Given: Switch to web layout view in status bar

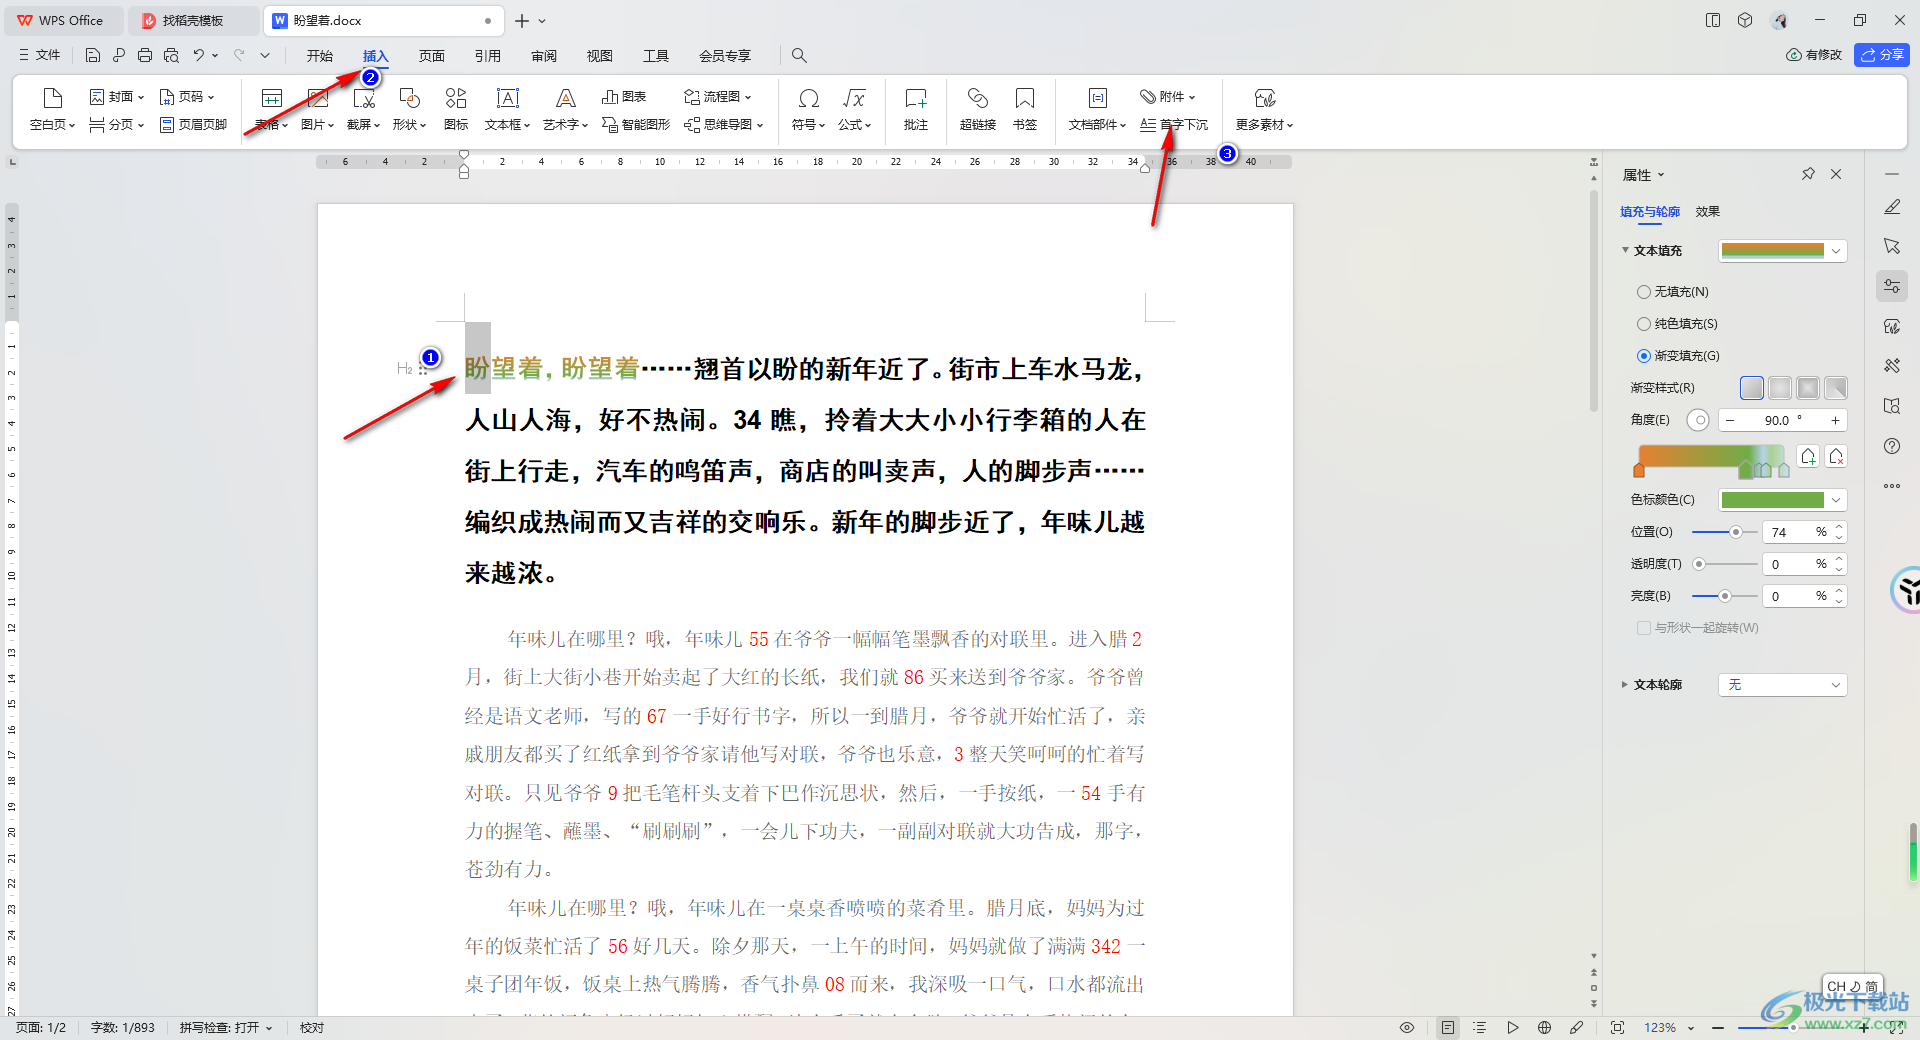Looking at the screenshot, I should (x=1544, y=1027).
